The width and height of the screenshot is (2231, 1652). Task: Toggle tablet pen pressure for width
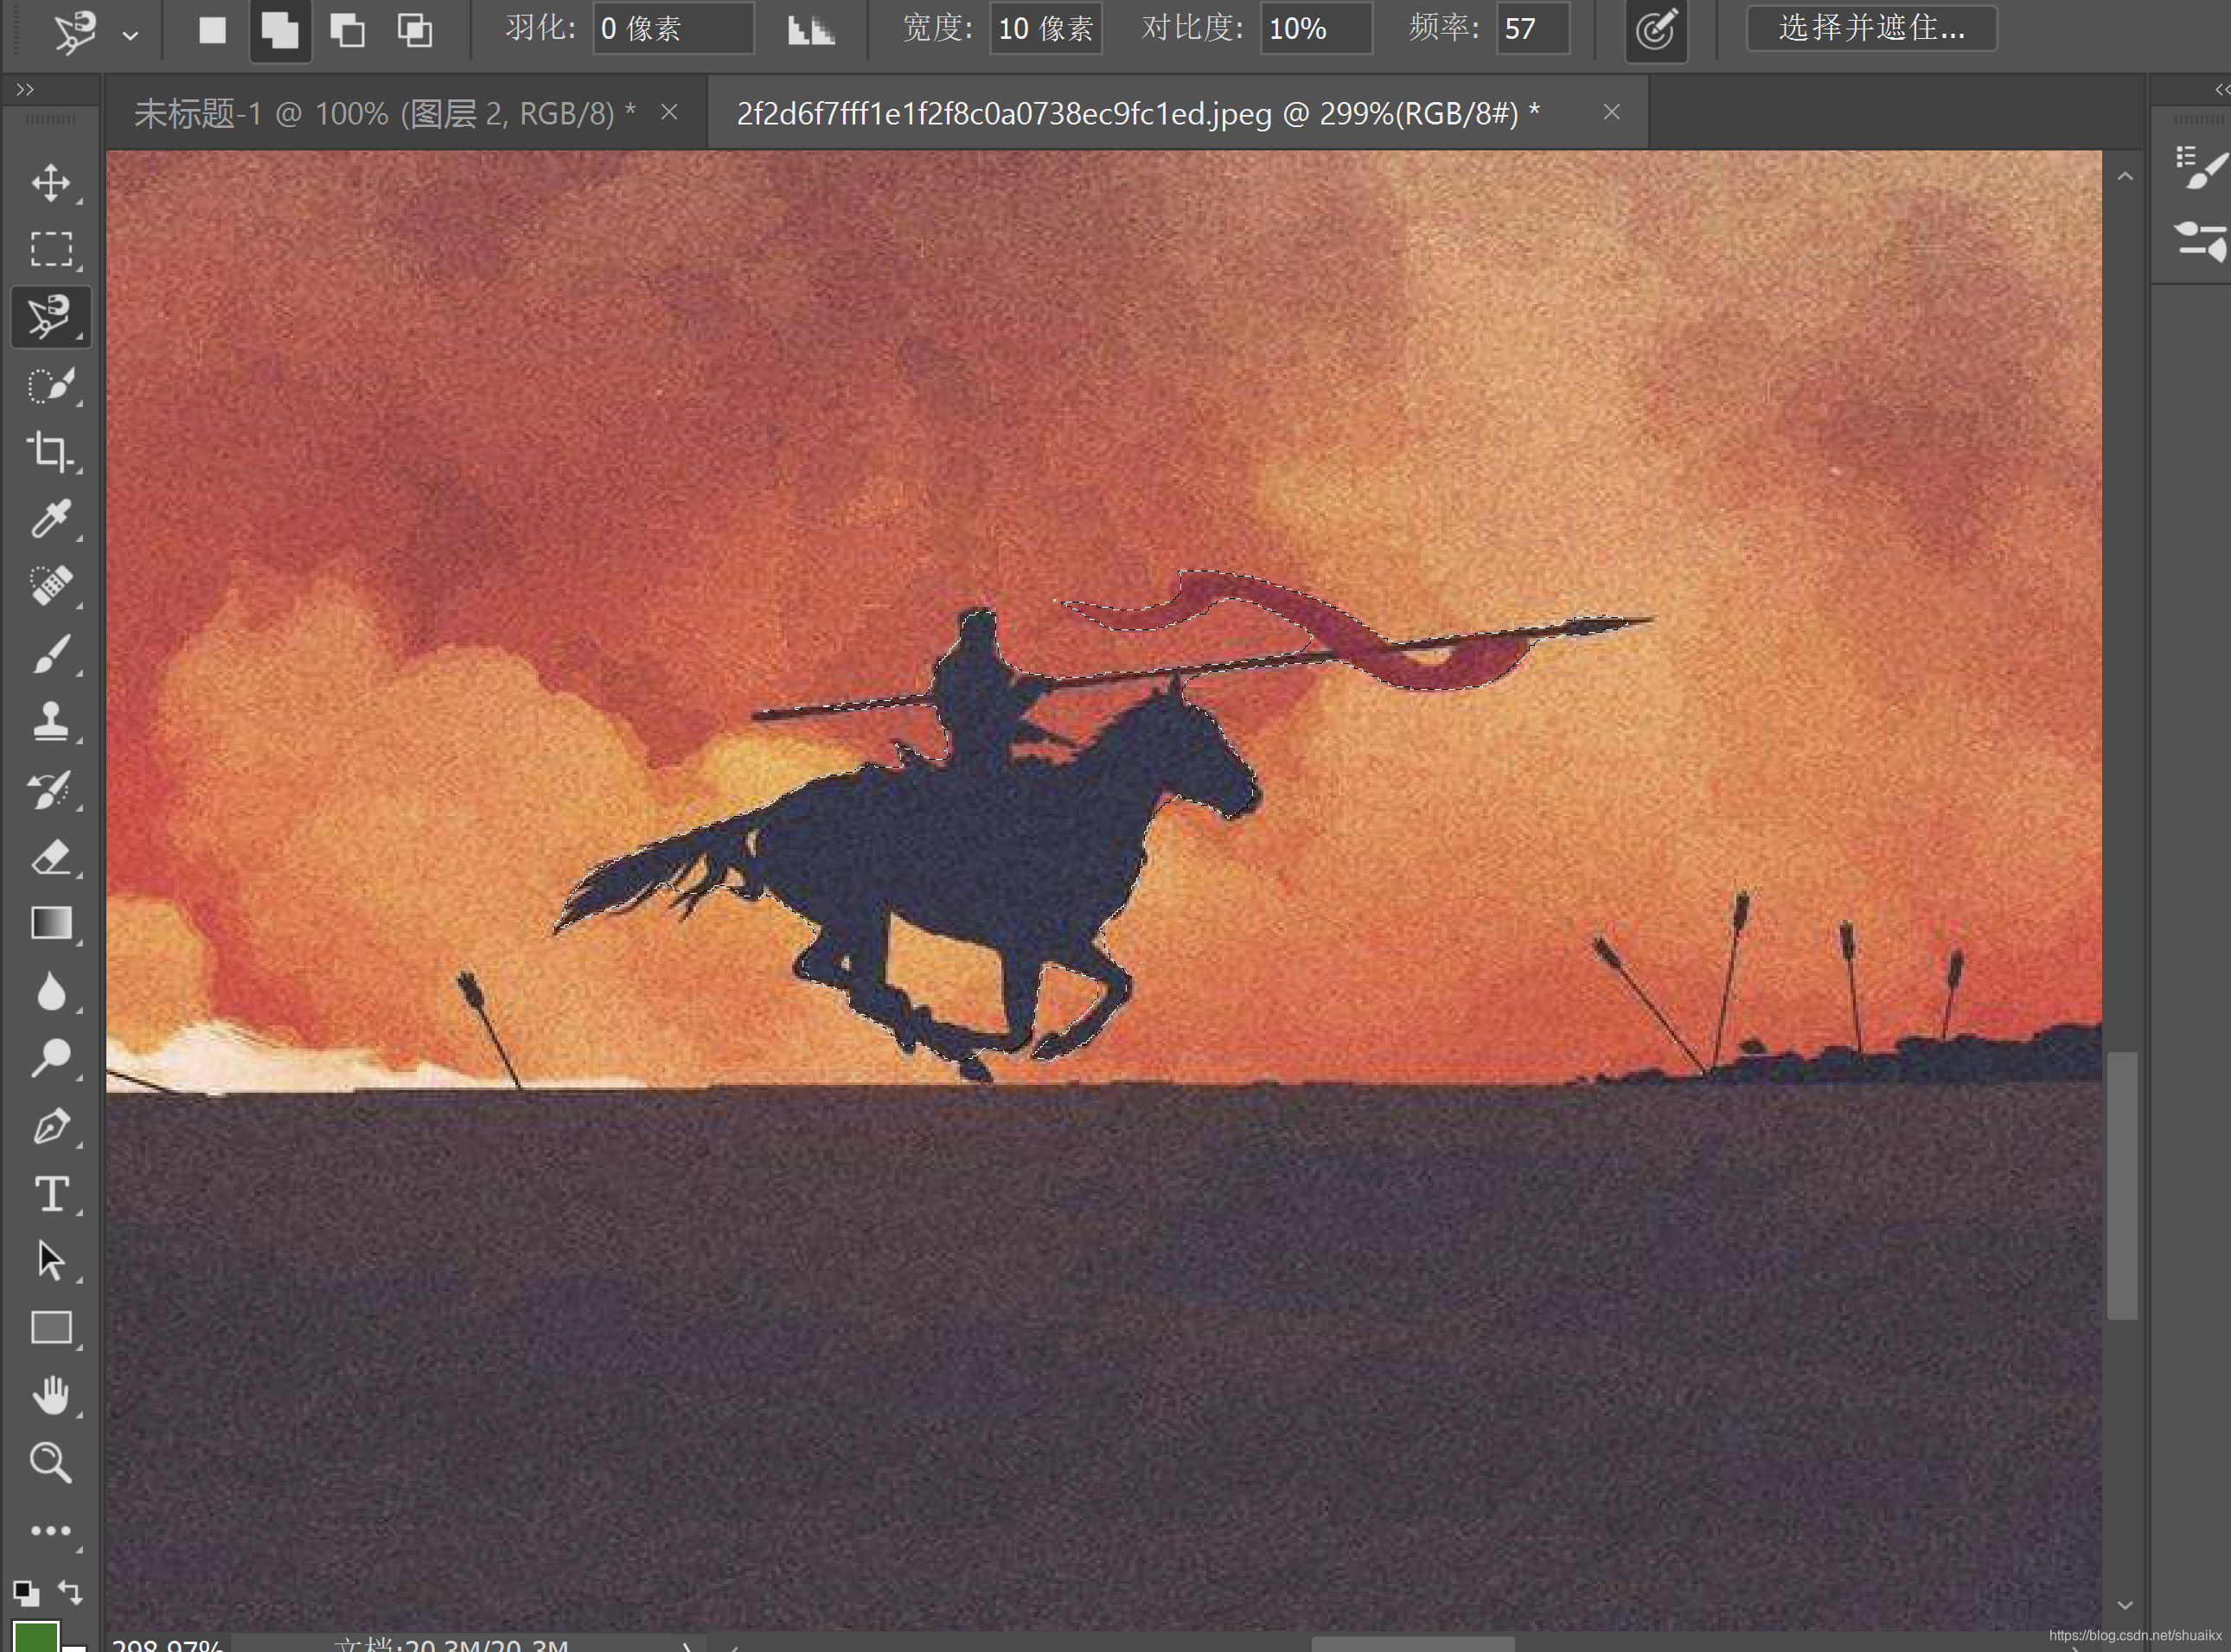(x=1655, y=29)
